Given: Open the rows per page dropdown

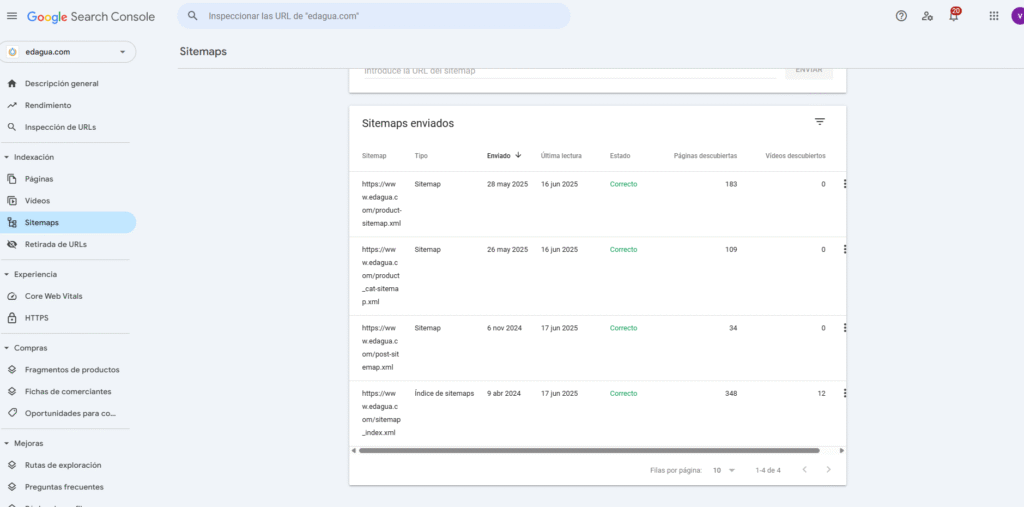Looking at the screenshot, I should point(724,470).
